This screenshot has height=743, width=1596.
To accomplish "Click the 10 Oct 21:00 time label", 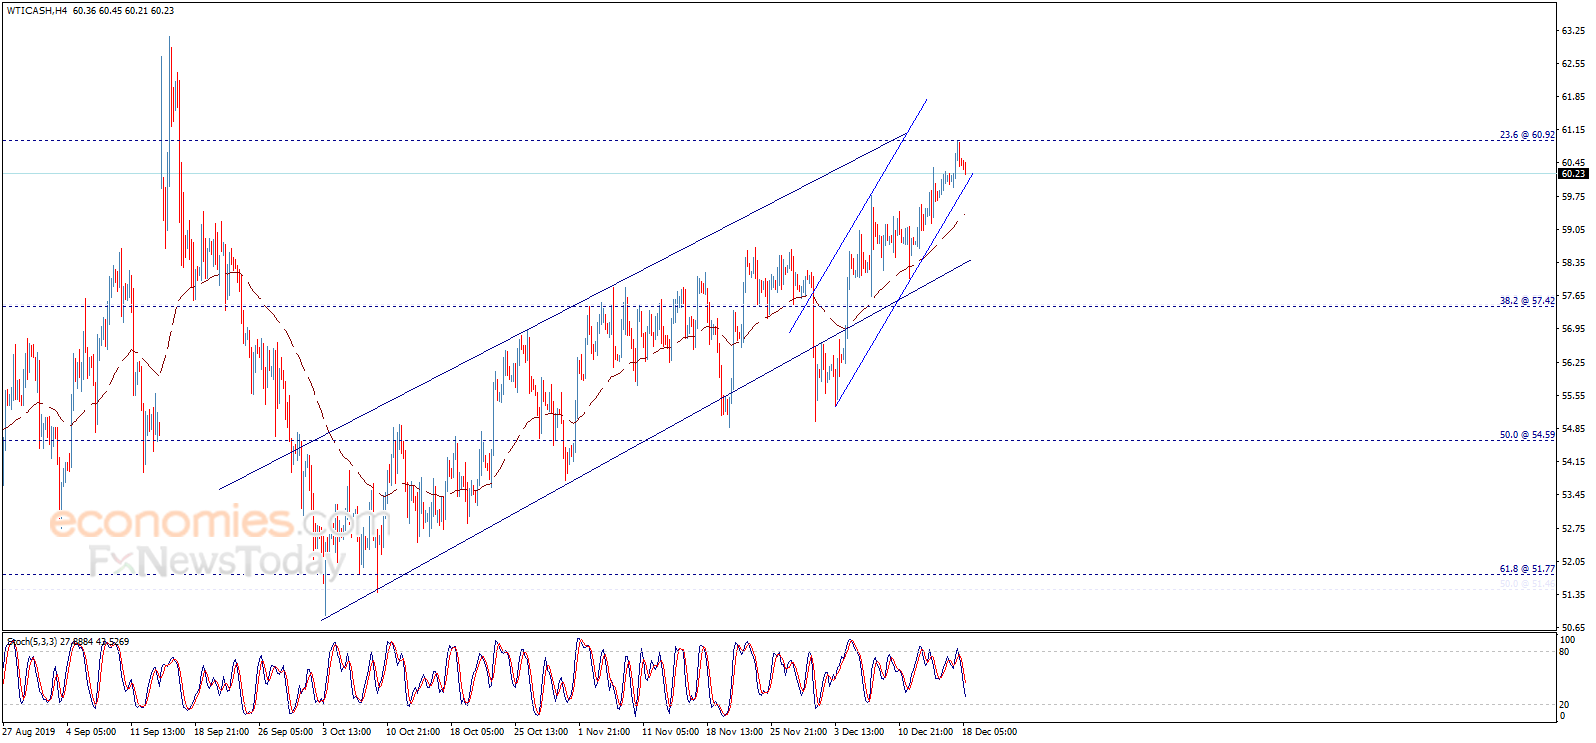I will (413, 732).
